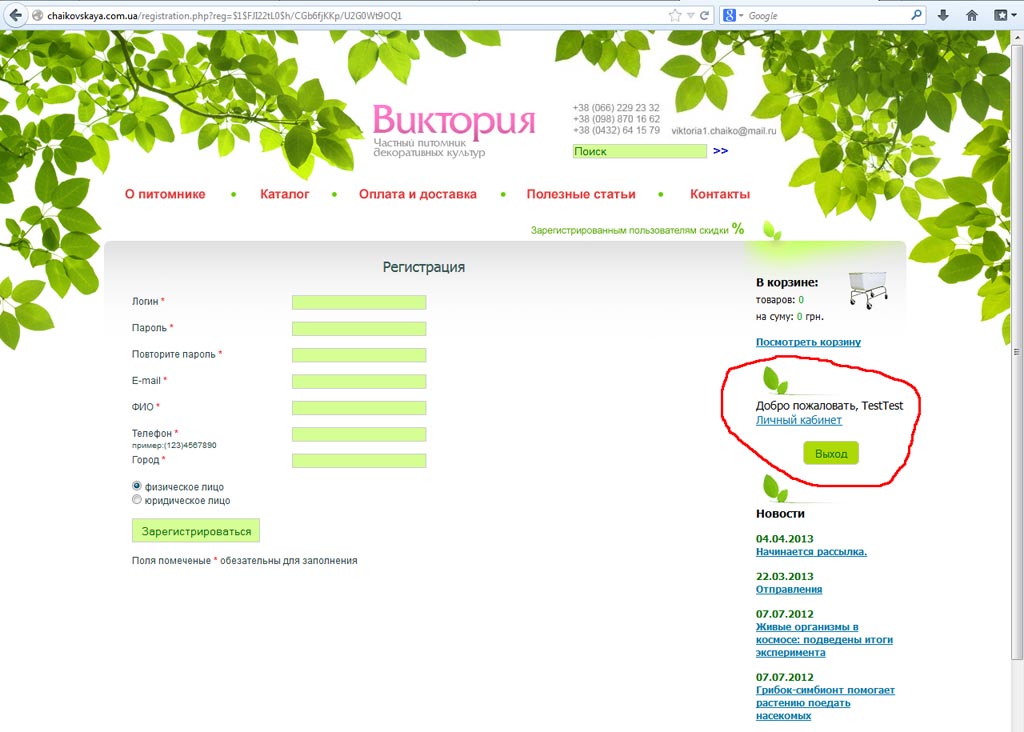
Task: Click the shopping cart image
Action: click(867, 289)
